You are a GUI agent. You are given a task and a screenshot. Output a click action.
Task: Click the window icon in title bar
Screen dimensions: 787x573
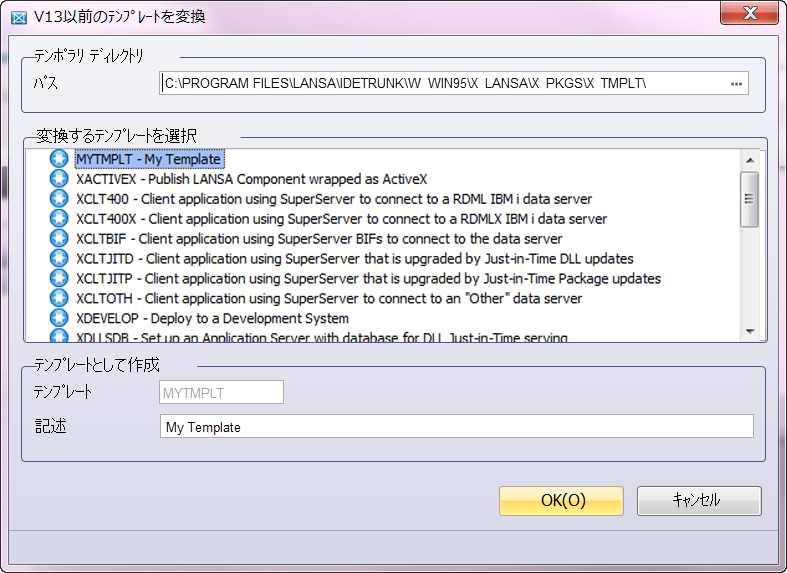point(19,18)
